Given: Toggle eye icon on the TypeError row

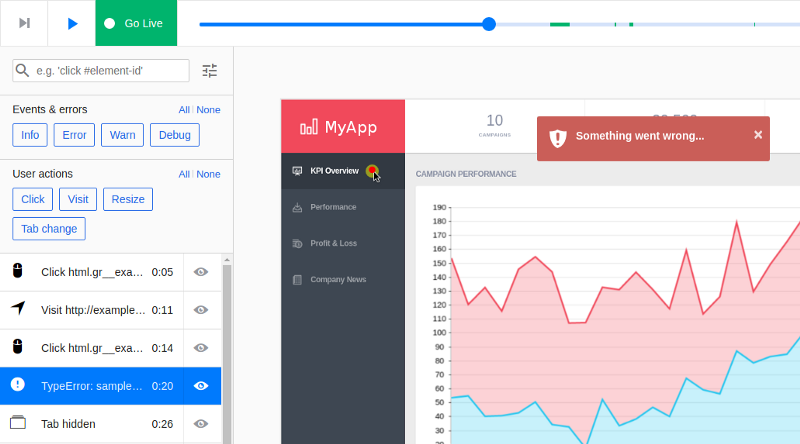Looking at the screenshot, I should [201, 386].
